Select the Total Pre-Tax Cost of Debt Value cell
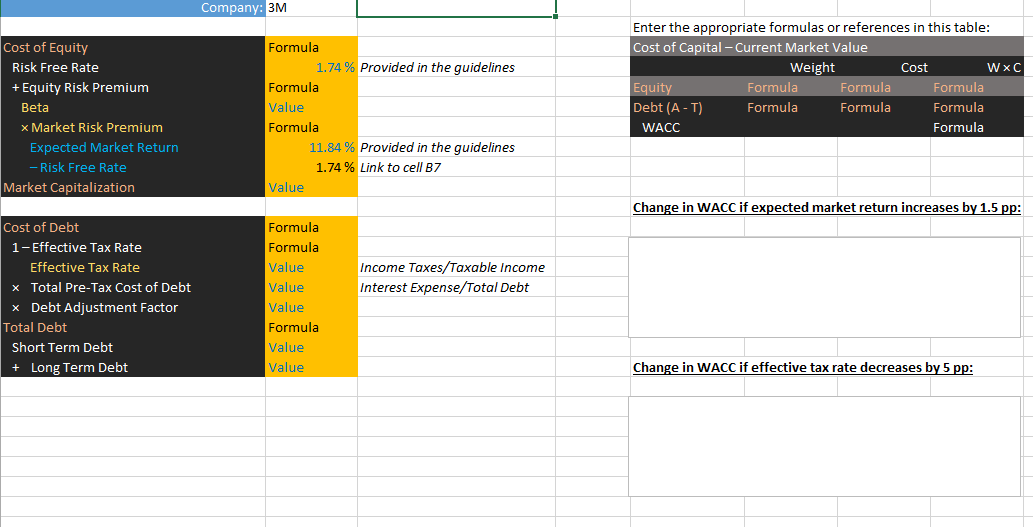This screenshot has height=527, width=1033. [x=311, y=287]
